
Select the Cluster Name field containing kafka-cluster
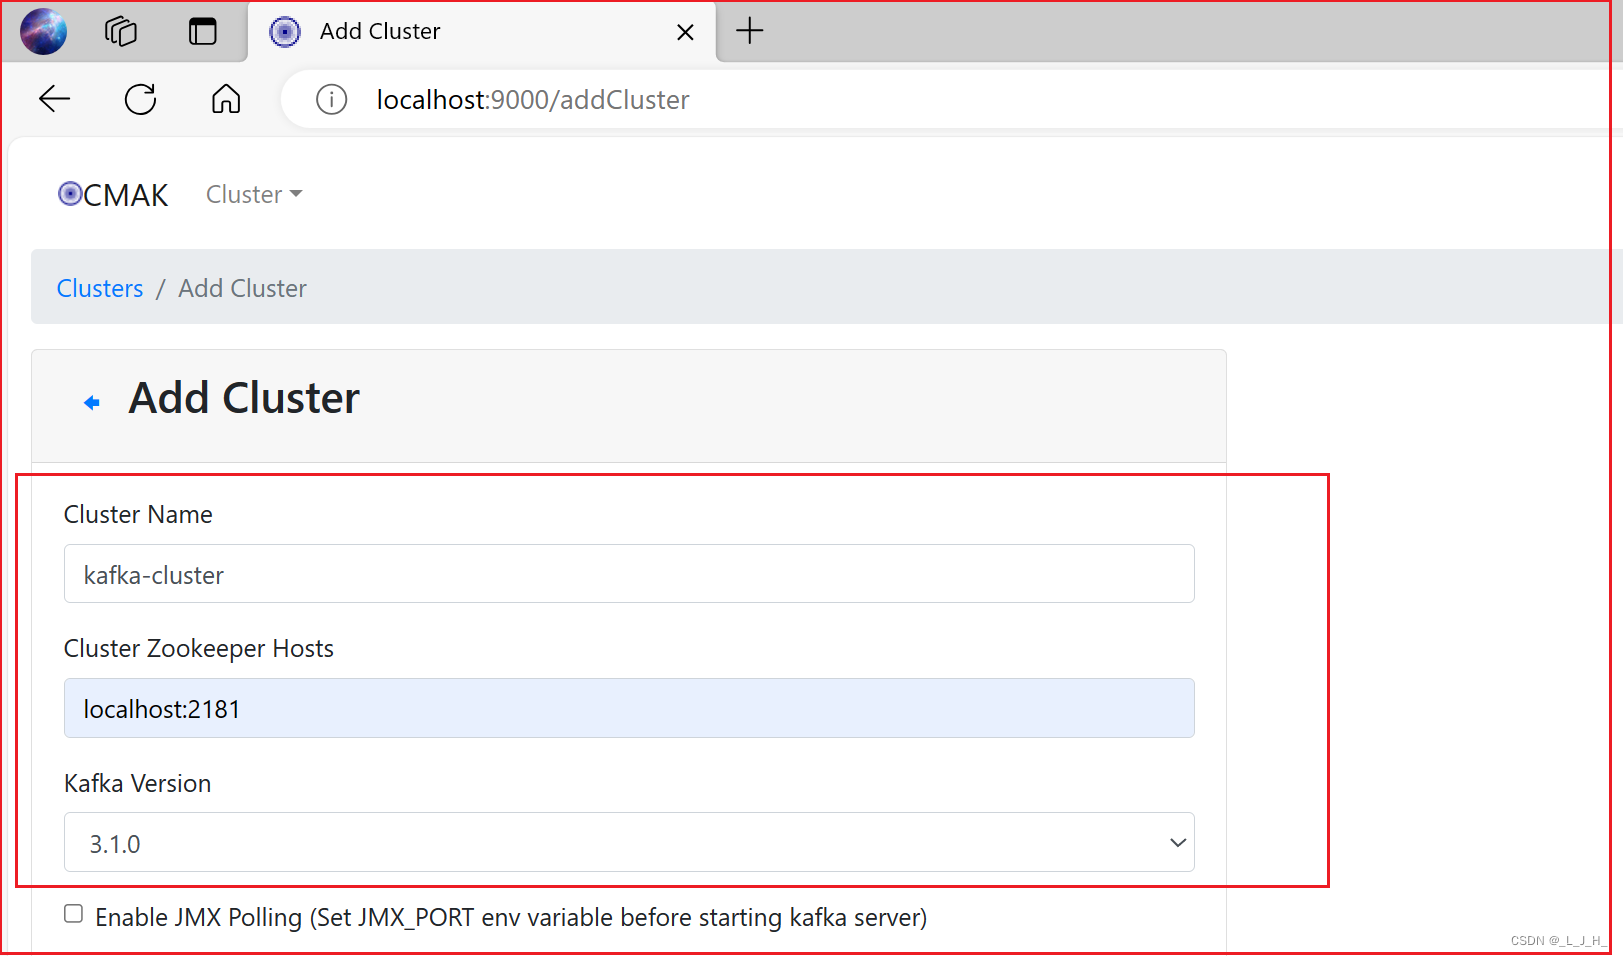point(628,574)
